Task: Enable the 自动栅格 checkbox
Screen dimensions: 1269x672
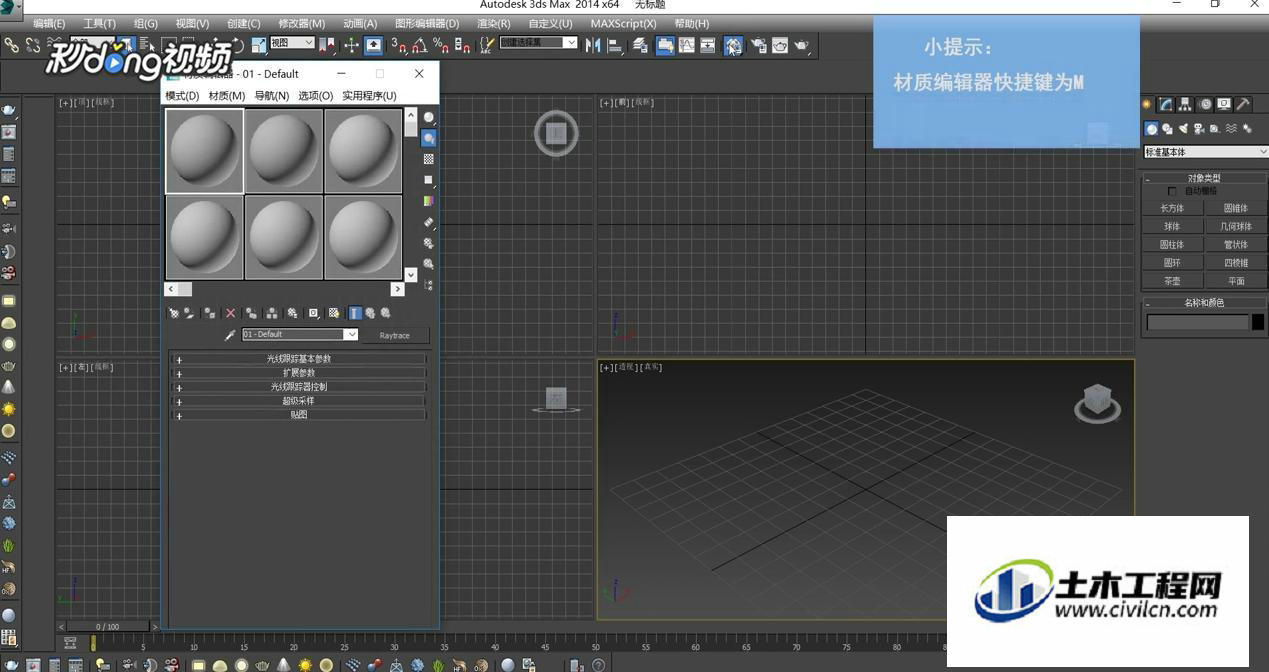Action: (1172, 191)
